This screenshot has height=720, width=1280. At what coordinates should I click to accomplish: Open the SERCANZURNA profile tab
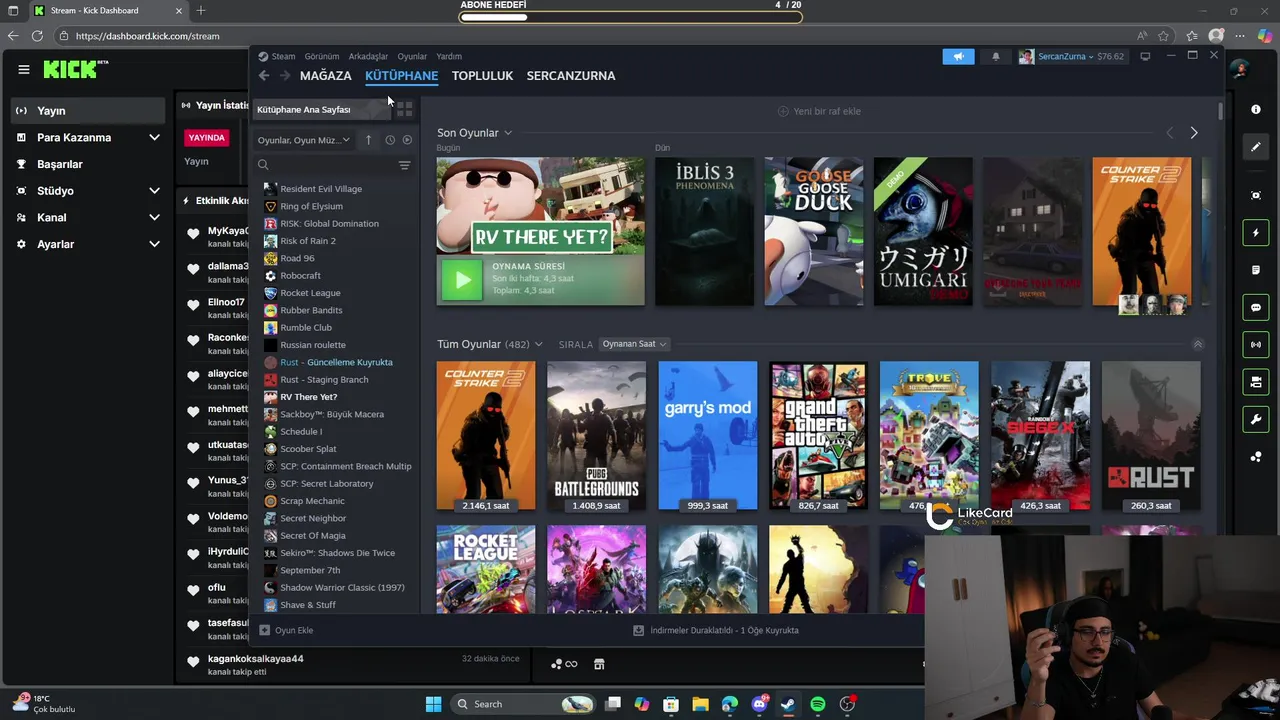[571, 76]
